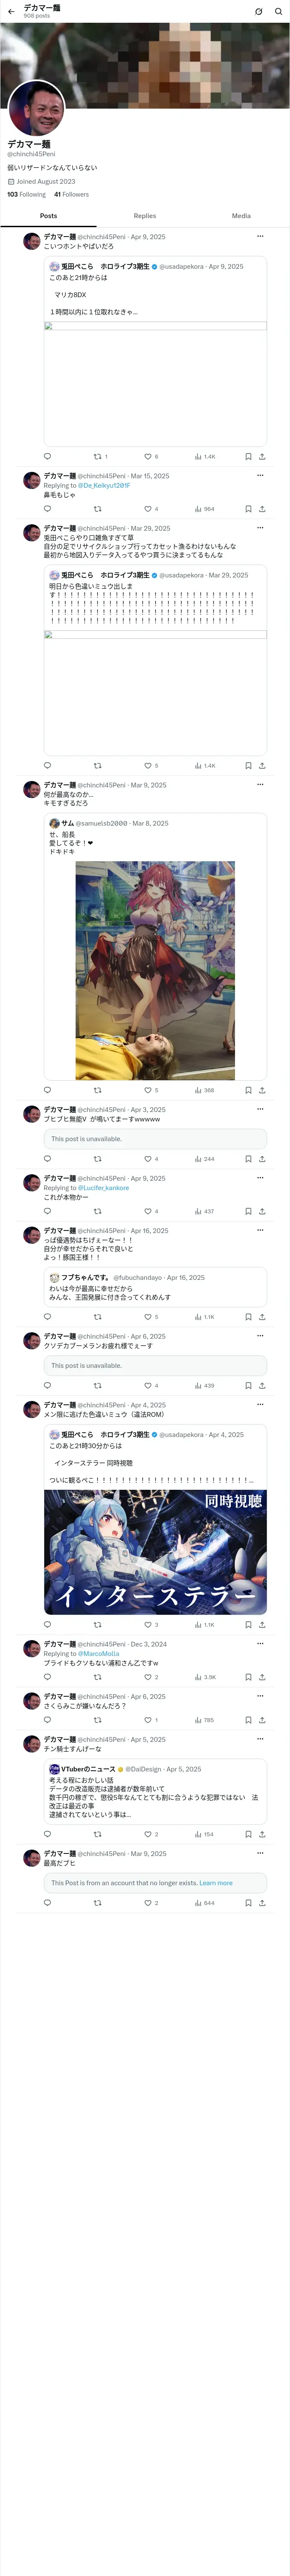Click the Grok icon beside search
Screen dimensions: 290x2576
click(258, 11)
